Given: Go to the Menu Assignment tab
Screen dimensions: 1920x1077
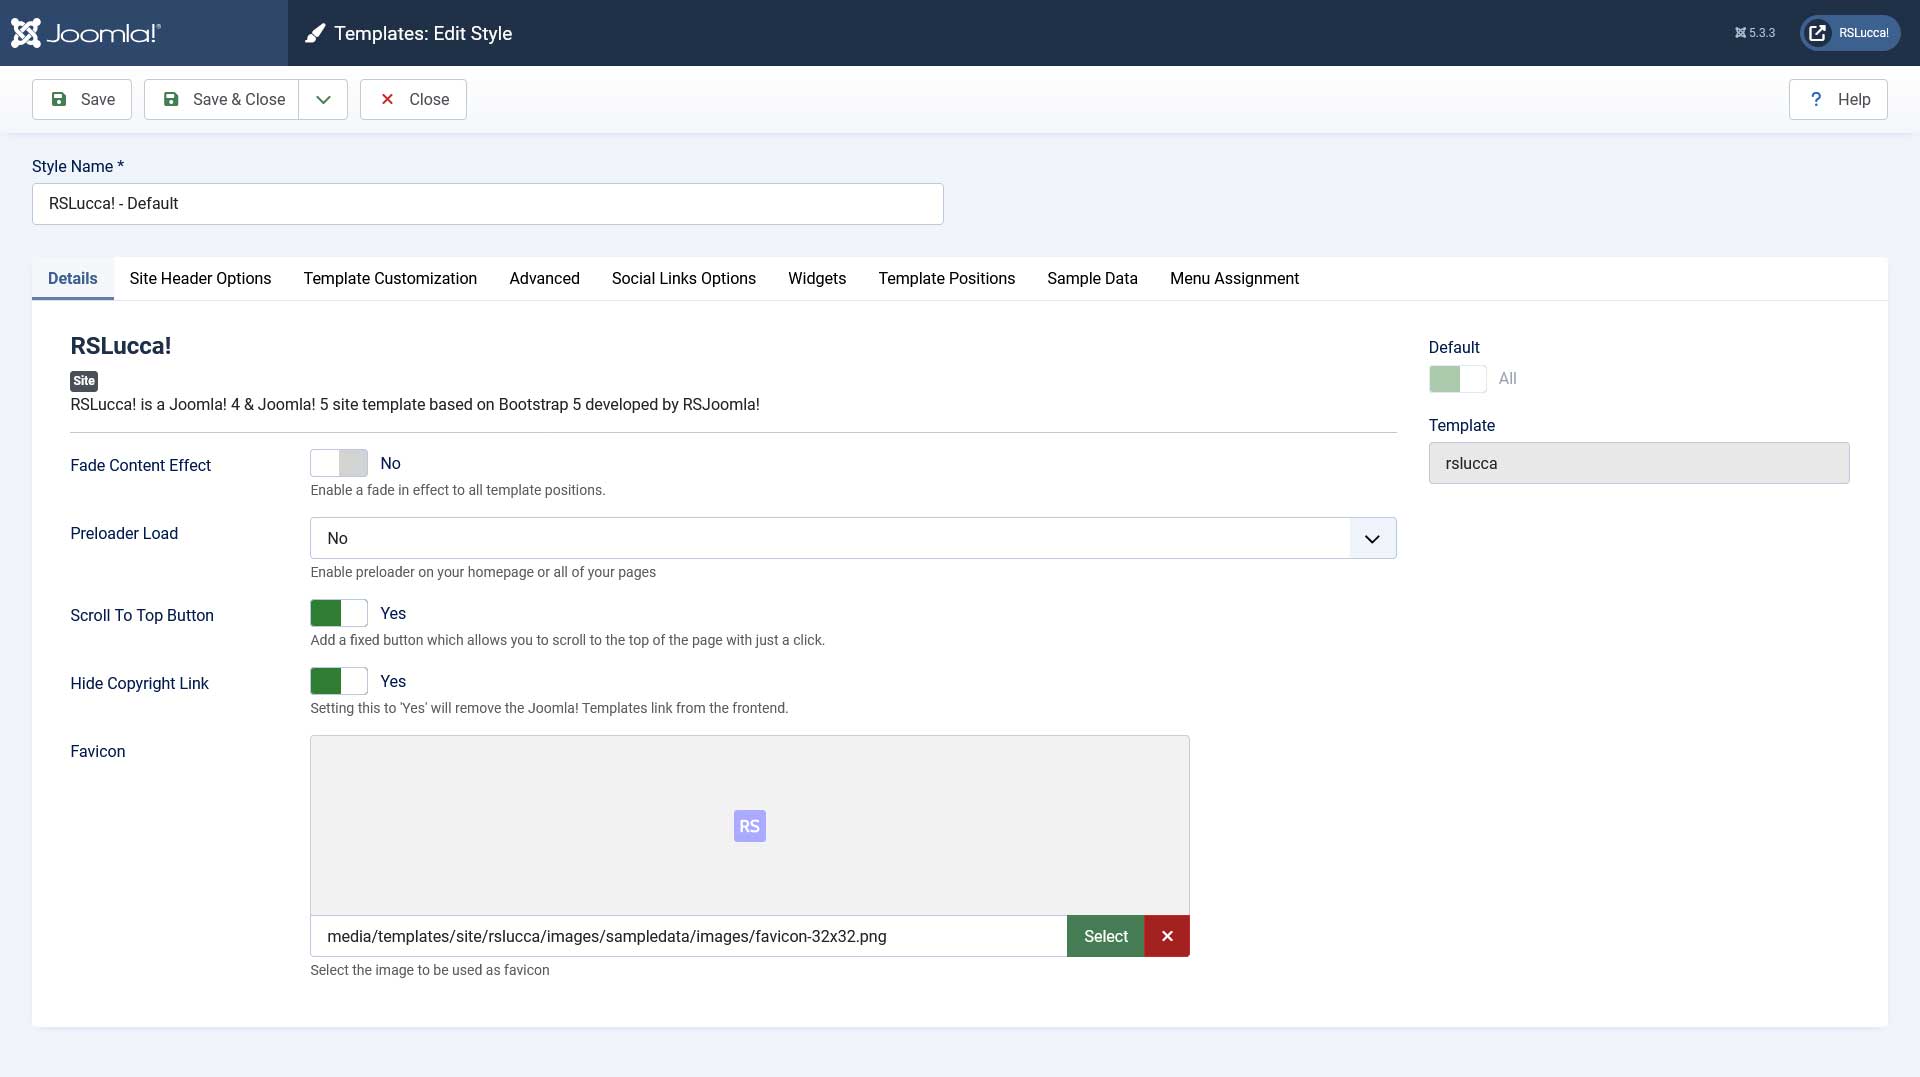Looking at the screenshot, I should tap(1234, 278).
